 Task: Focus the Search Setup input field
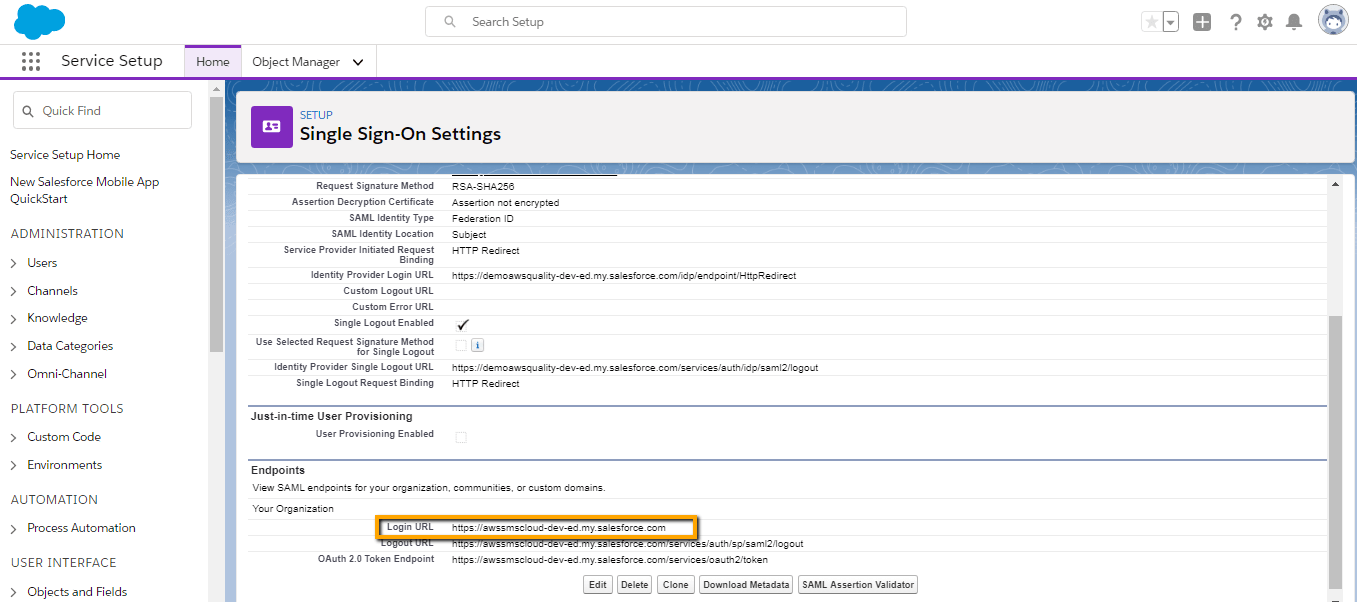[666, 21]
